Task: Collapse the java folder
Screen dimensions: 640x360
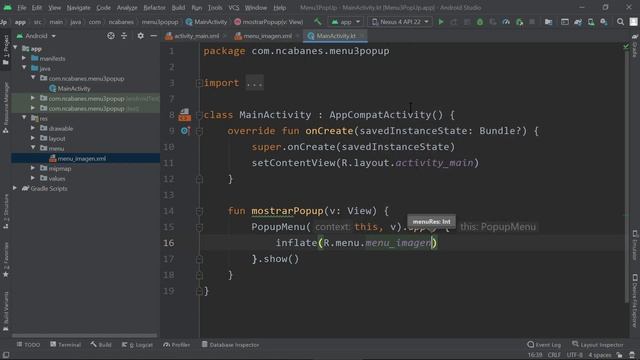Action: (24, 68)
